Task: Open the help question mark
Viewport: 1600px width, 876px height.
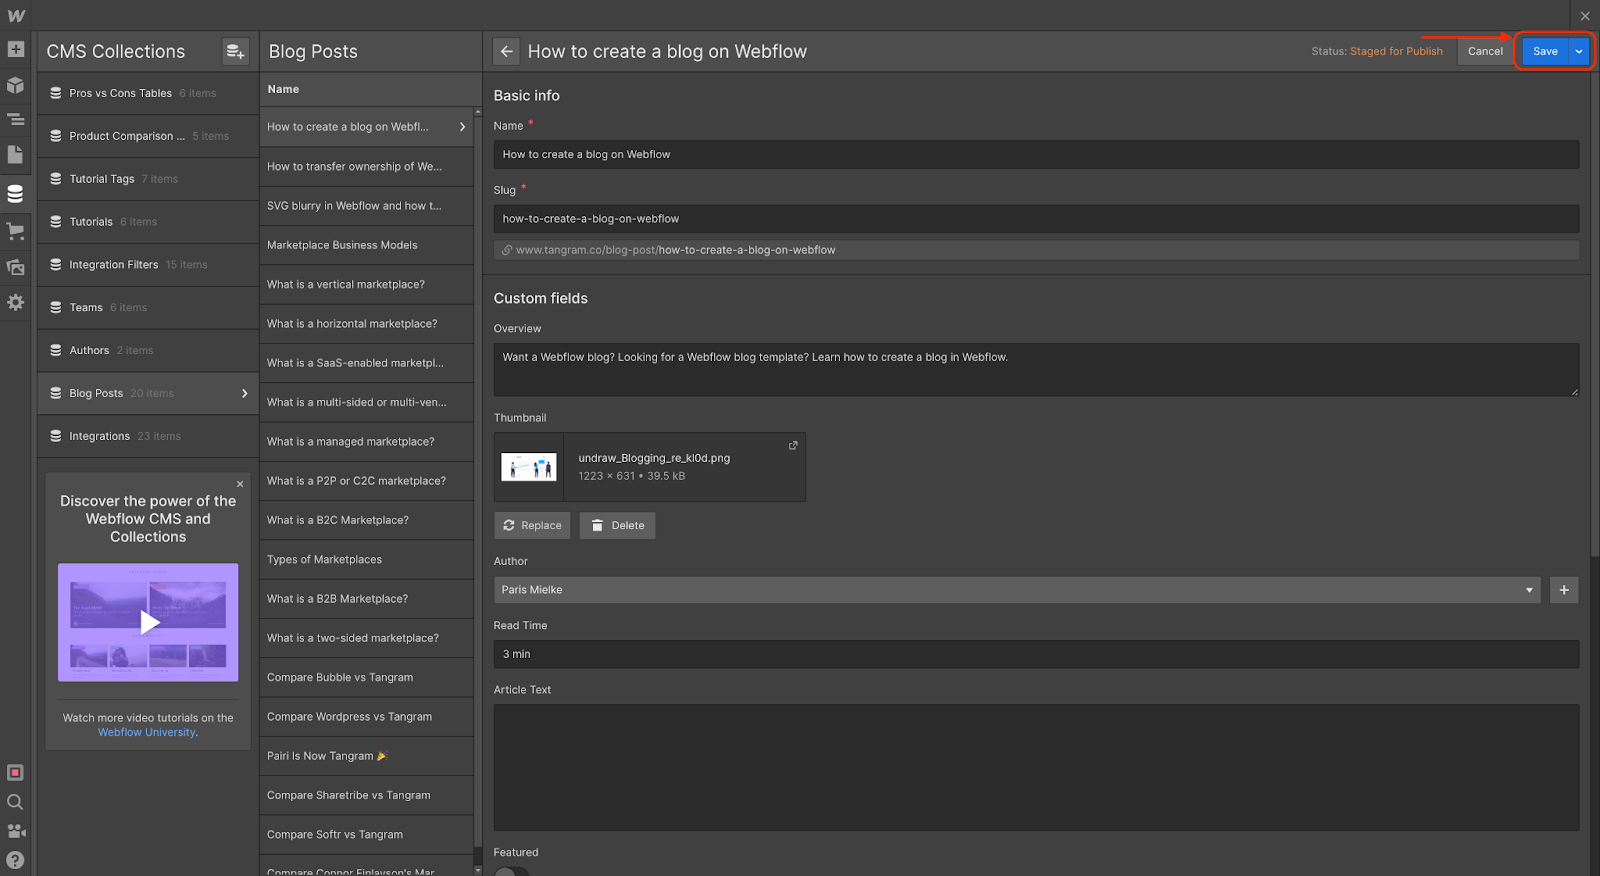Action: pyautogui.click(x=15, y=860)
